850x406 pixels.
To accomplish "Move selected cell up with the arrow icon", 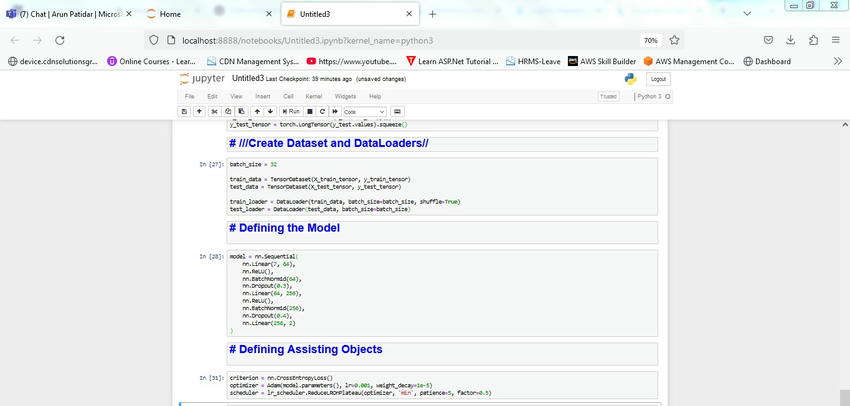I will [x=257, y=111].
